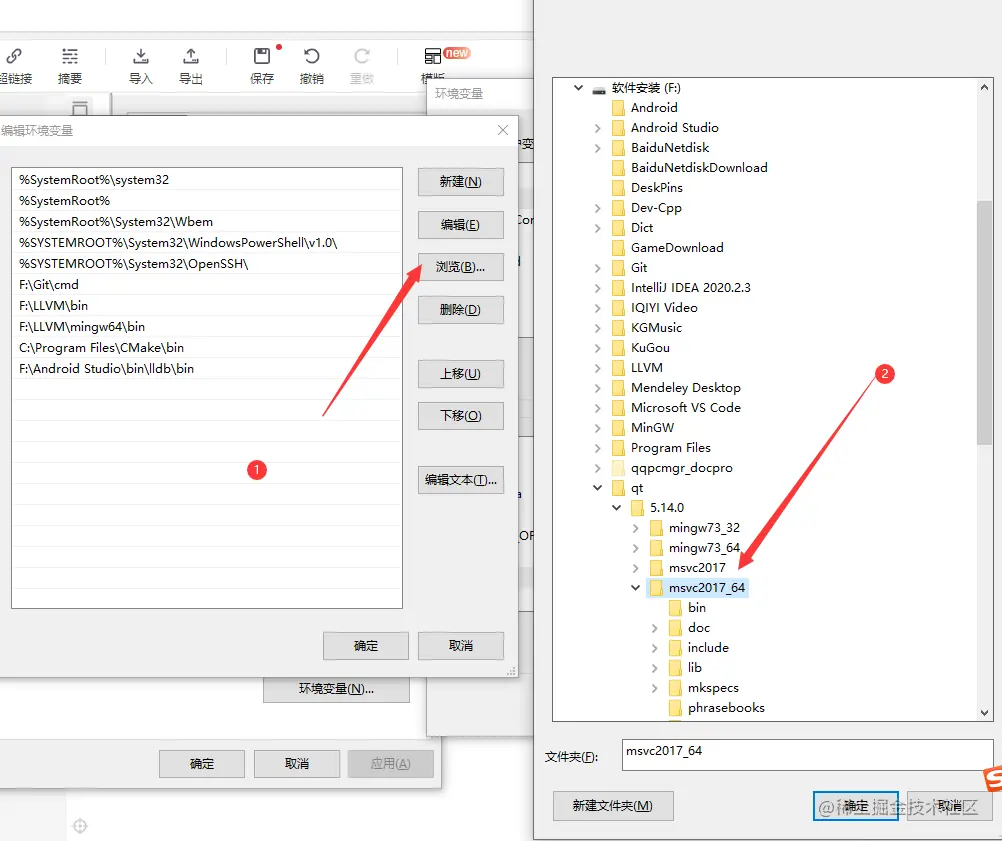Click the folder tree scrollbar up arrow
The image size is (1002, 841).
tap(984, 88)
